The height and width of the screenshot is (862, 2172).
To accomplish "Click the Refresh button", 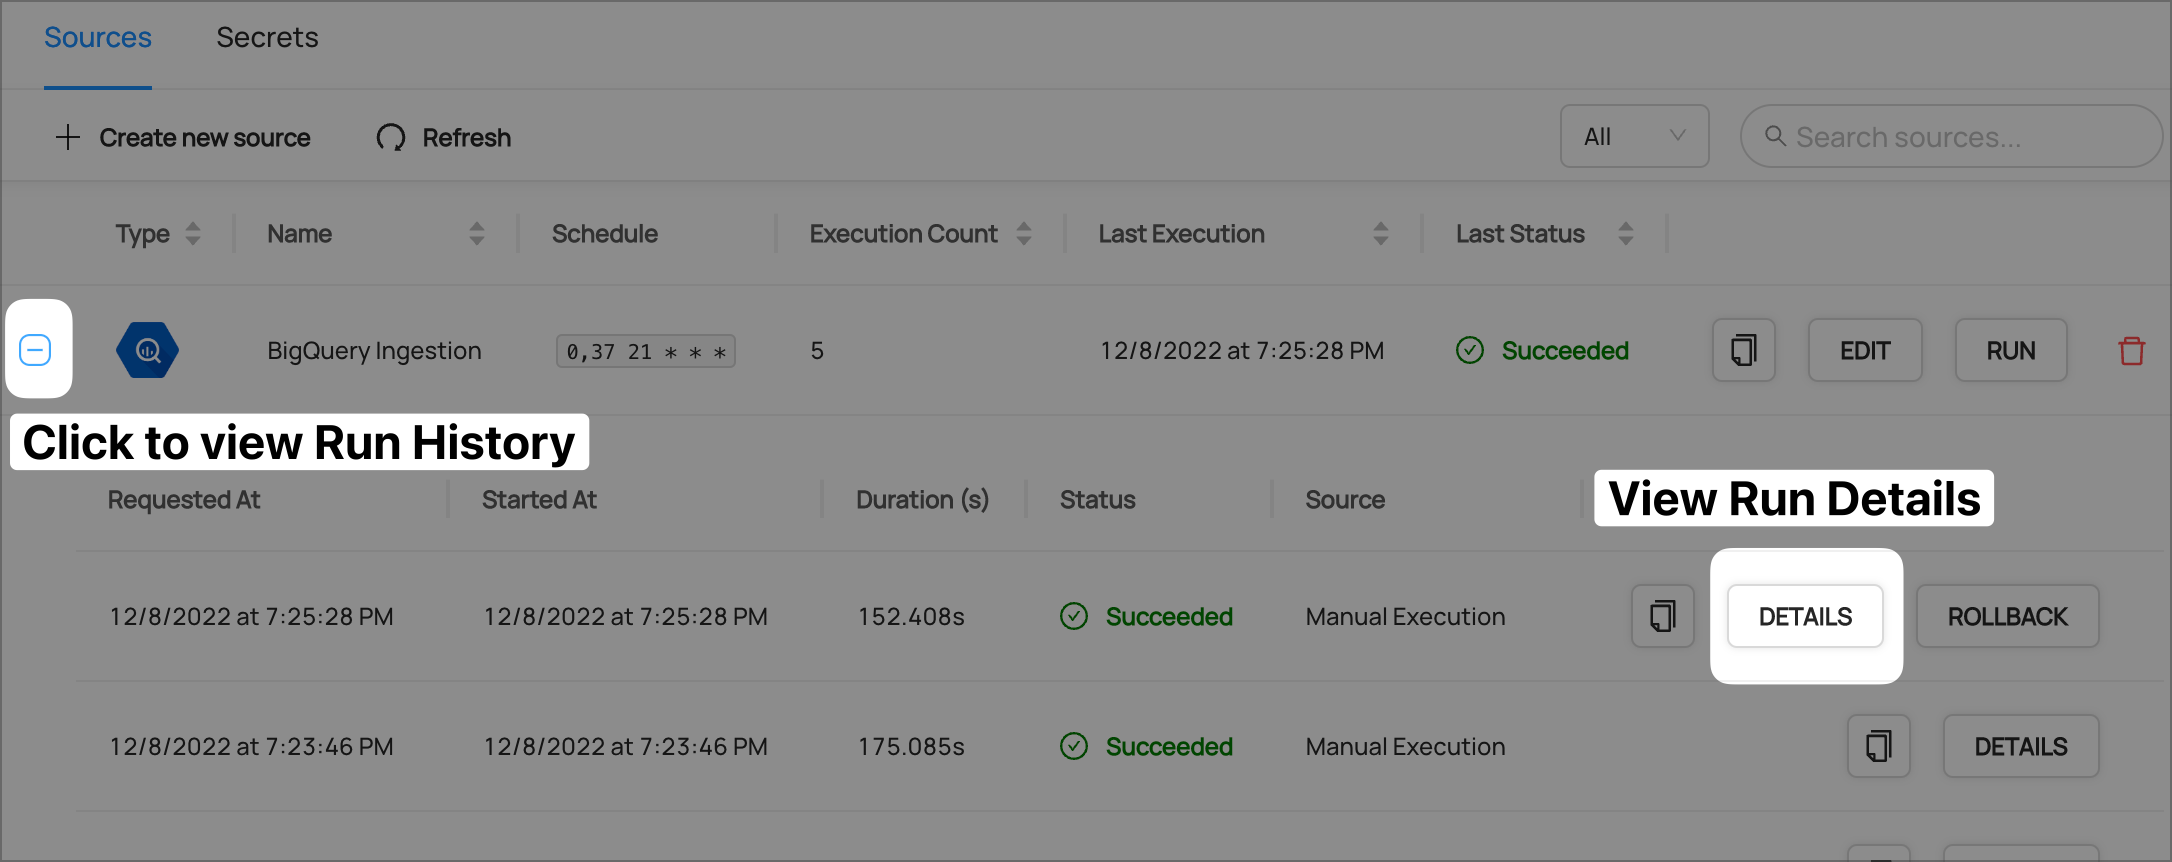I will point(444,137).
